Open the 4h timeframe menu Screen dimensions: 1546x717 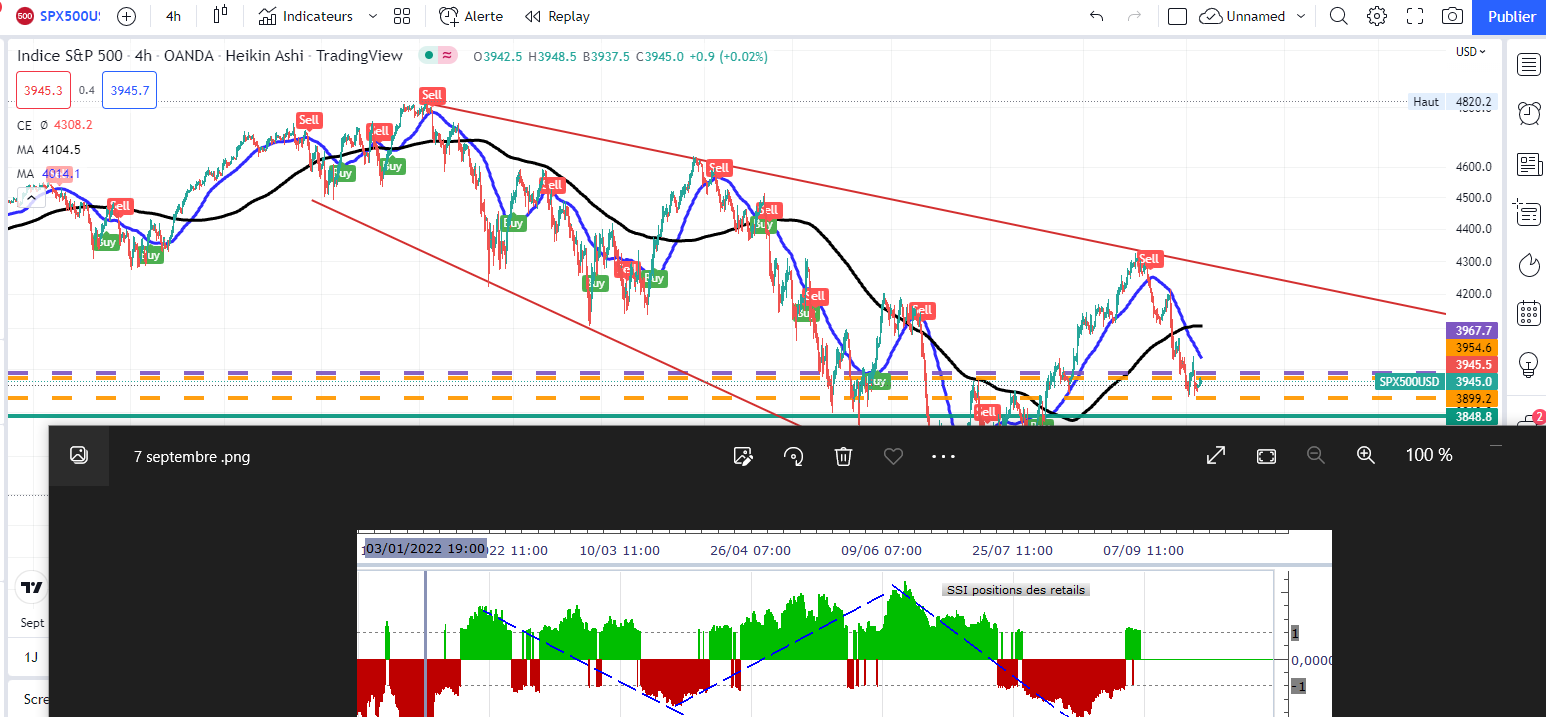click(173, 16)
